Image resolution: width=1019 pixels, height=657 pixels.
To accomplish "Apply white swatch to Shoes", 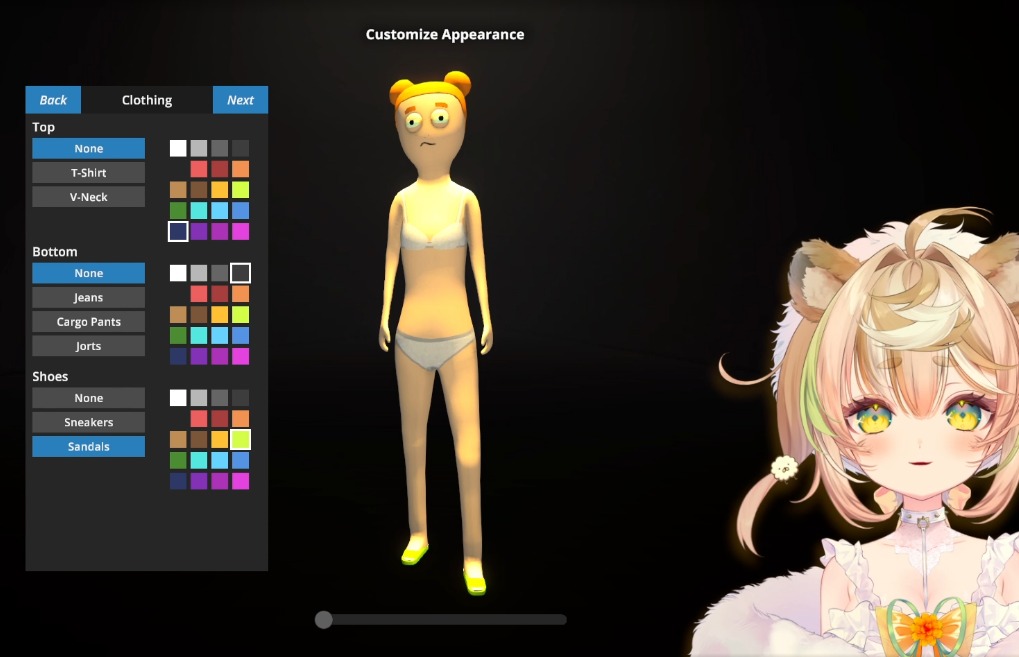I will (178, 398).
